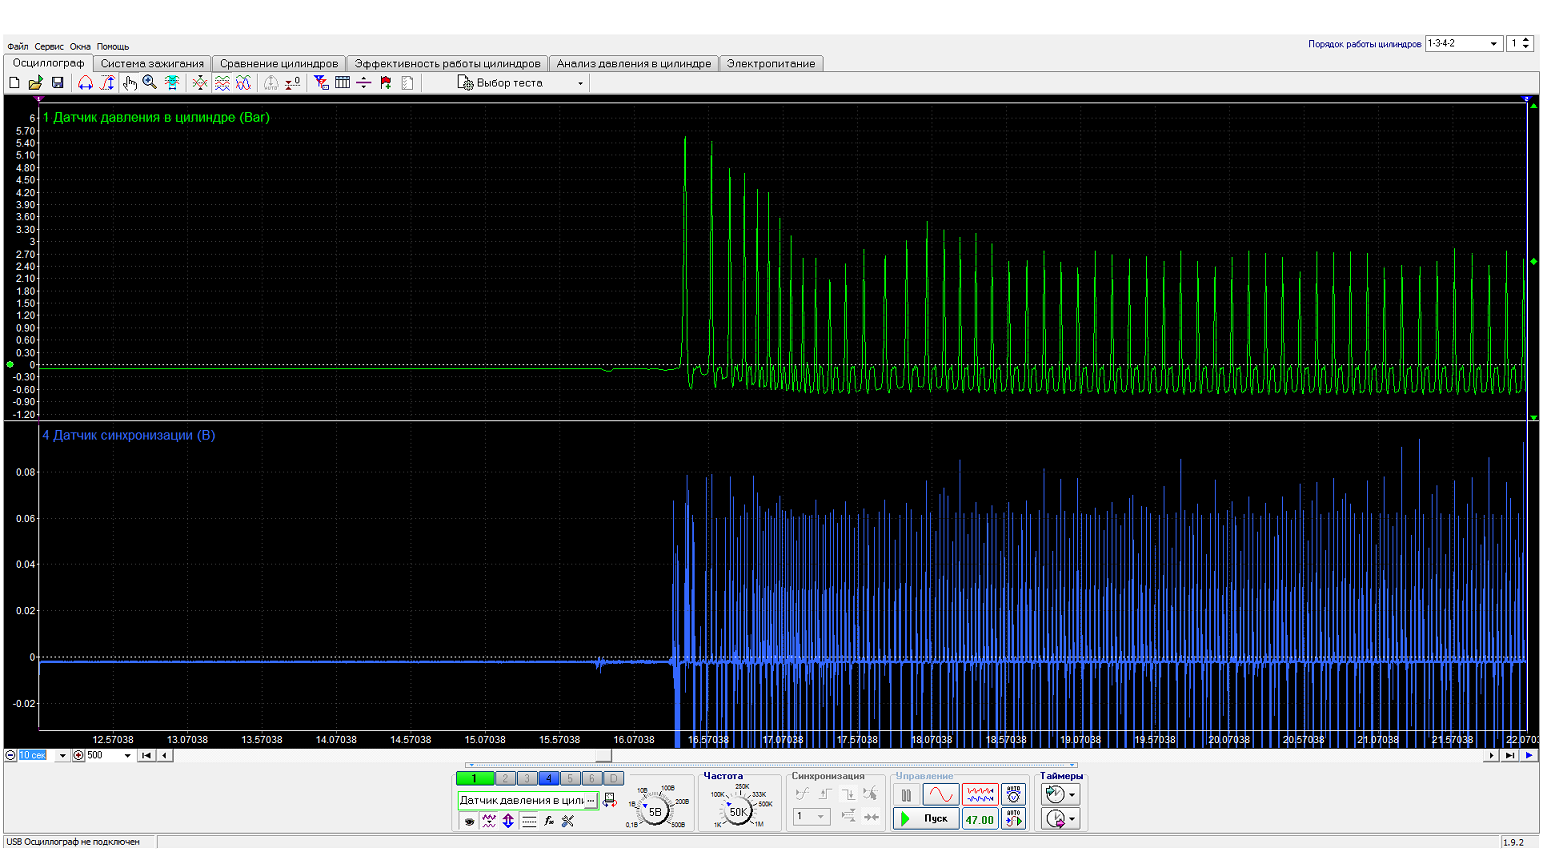Open an oscillogram file with folder icon

35,83
